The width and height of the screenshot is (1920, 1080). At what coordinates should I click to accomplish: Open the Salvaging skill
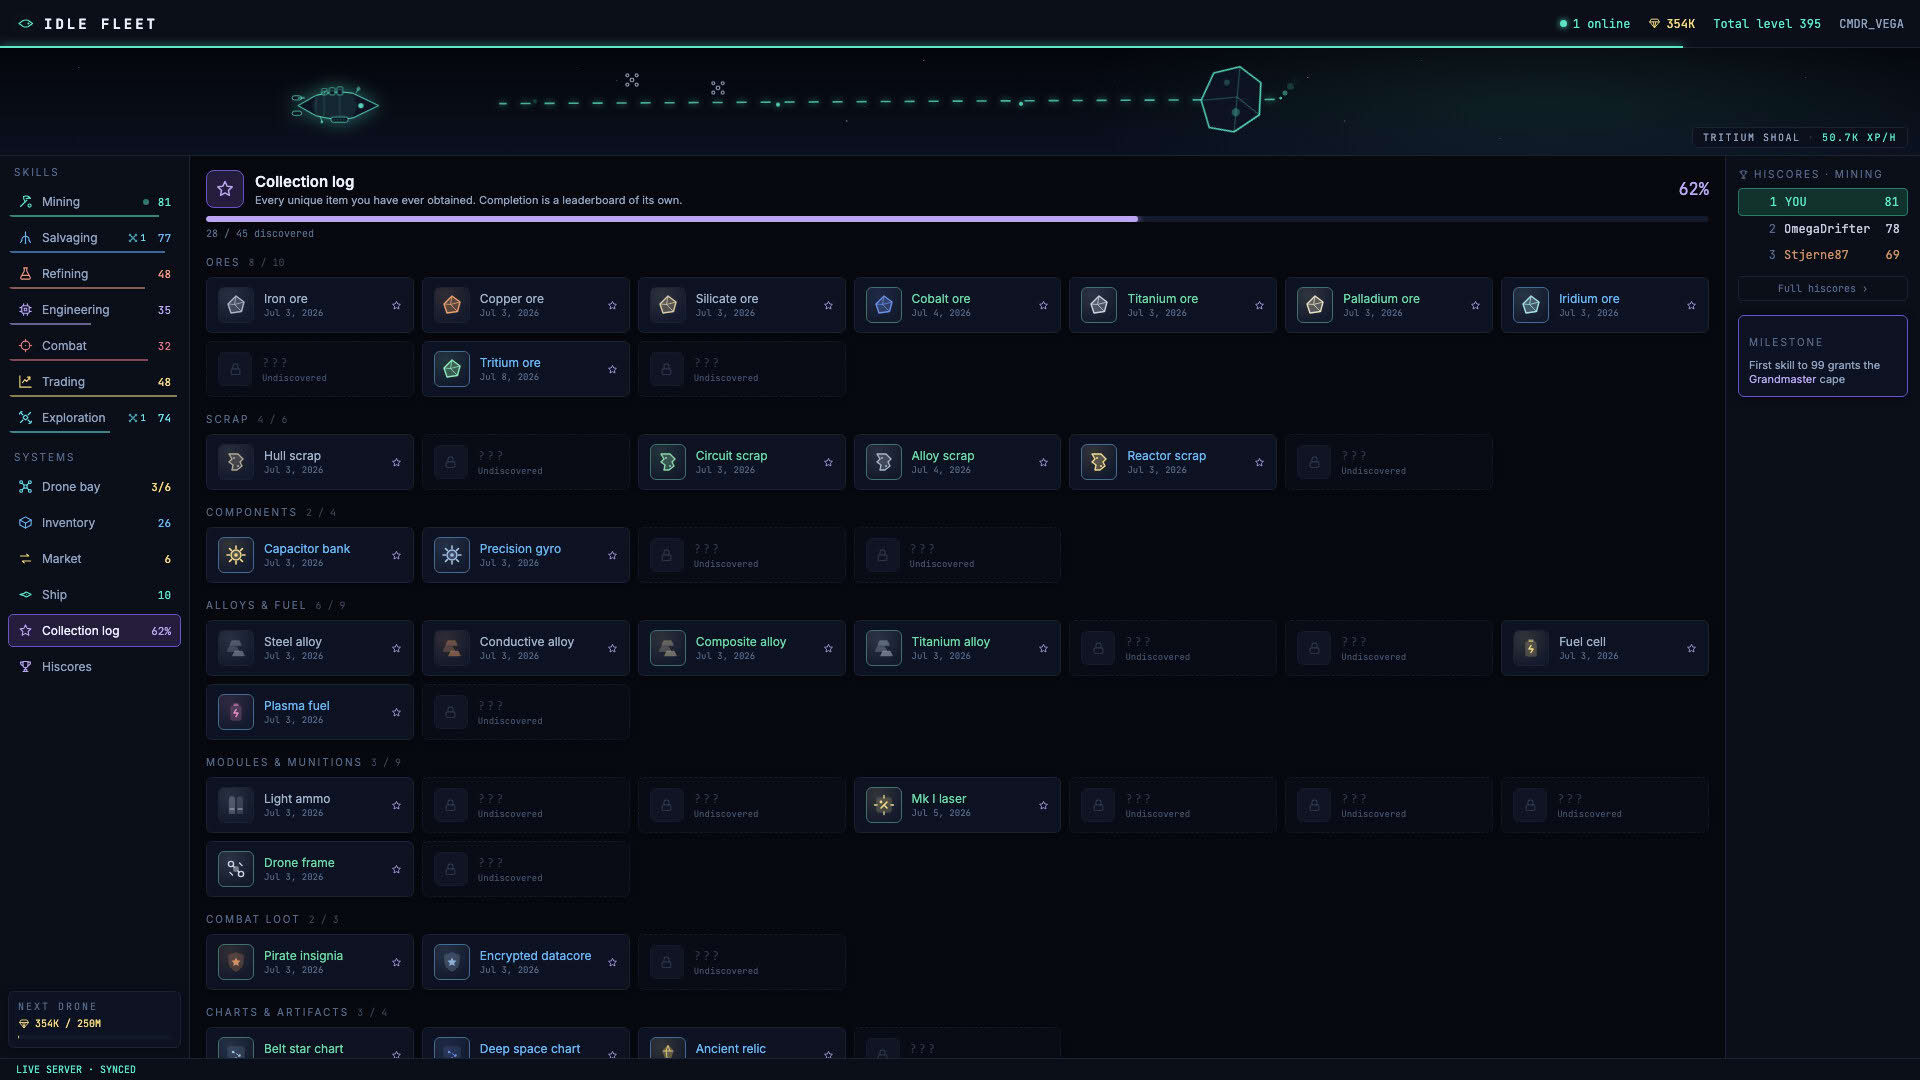(94, 238)
